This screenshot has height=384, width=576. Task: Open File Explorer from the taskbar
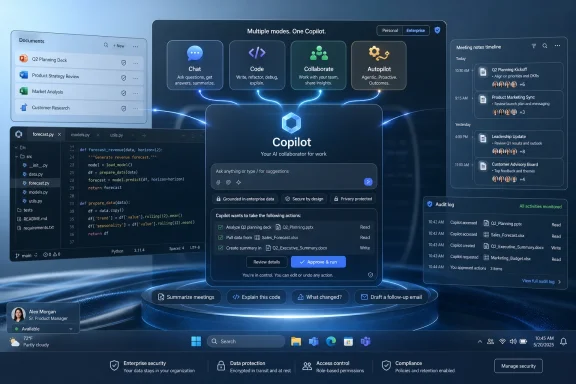tap(296, 341)
